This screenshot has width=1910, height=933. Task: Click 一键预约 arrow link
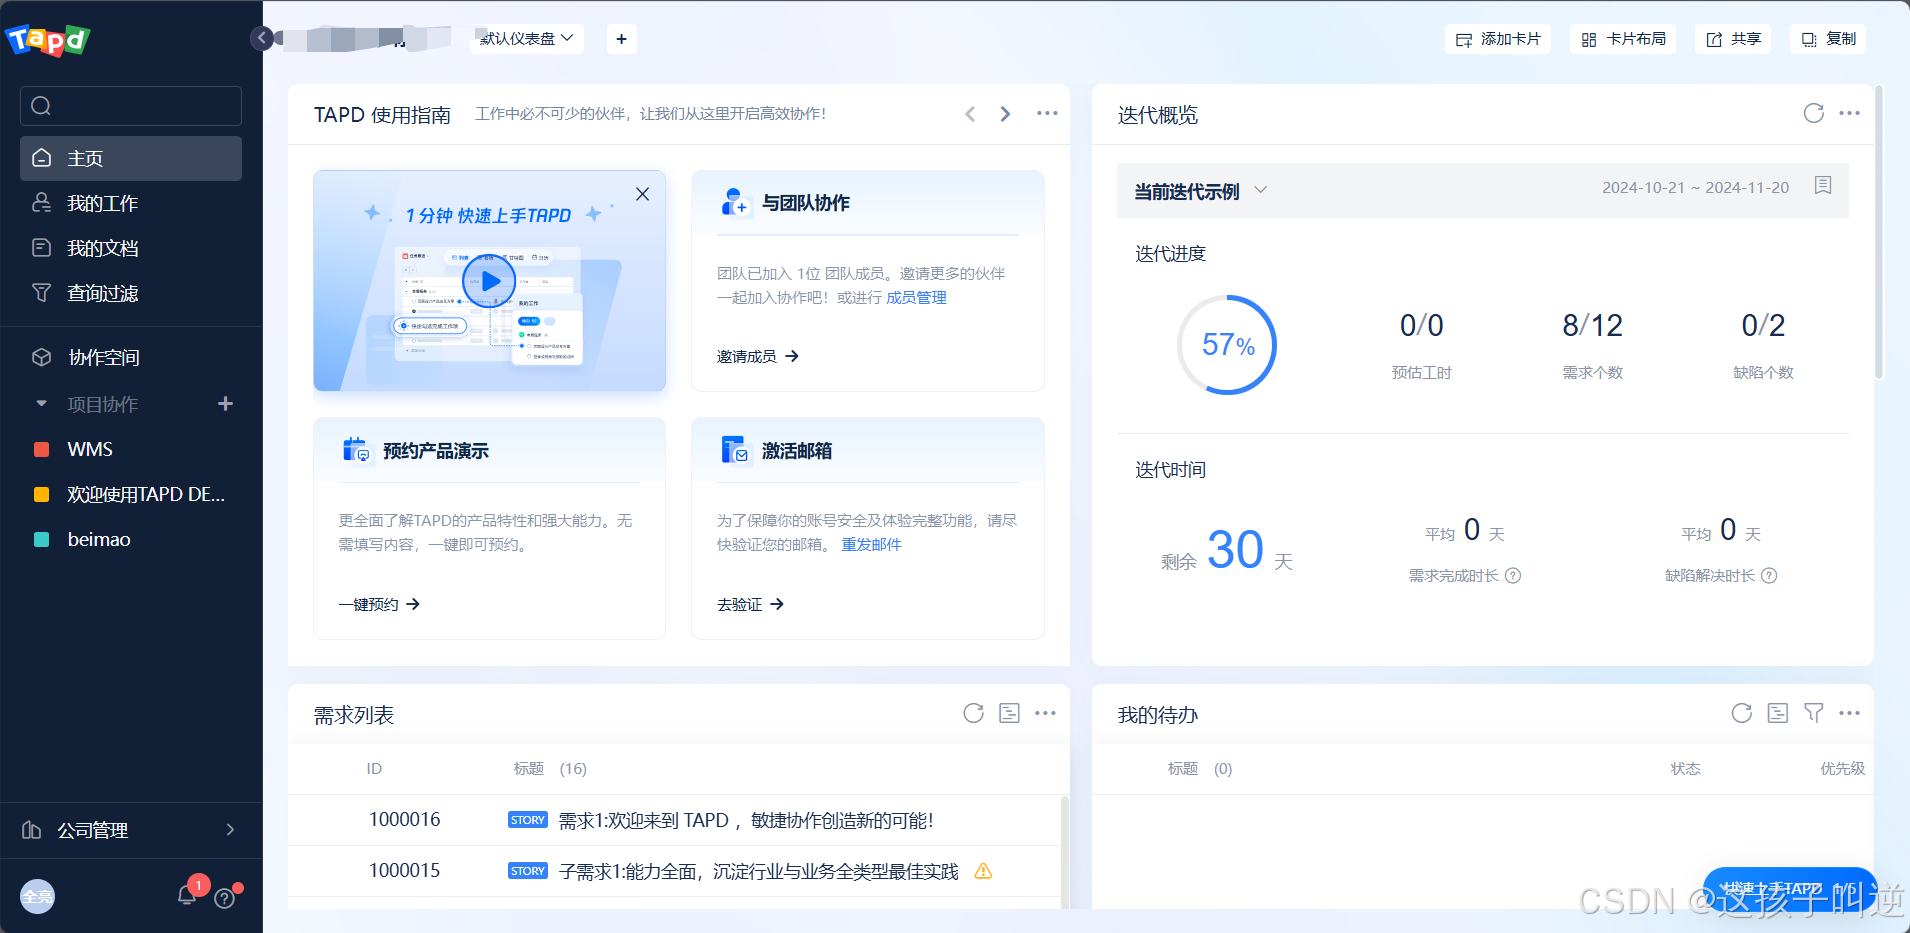[x=379, y=604]
